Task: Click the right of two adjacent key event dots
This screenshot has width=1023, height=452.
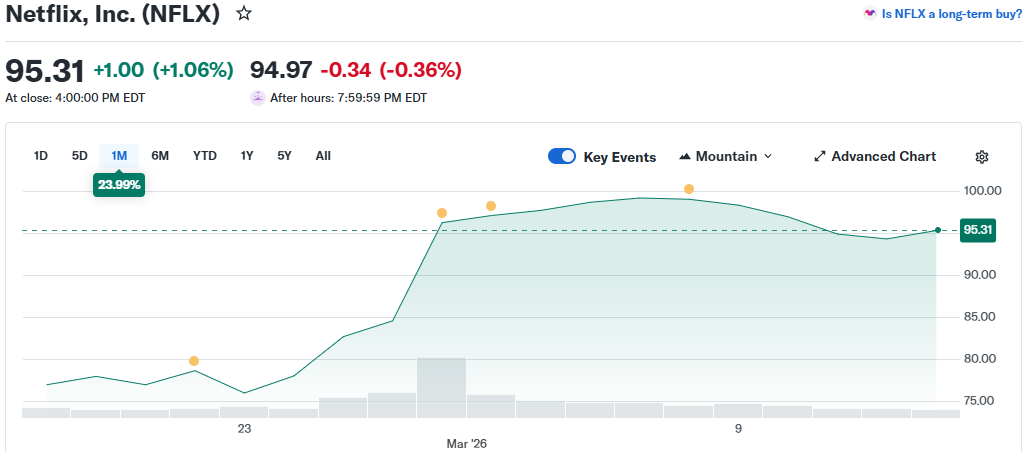Action: (491, 206)
